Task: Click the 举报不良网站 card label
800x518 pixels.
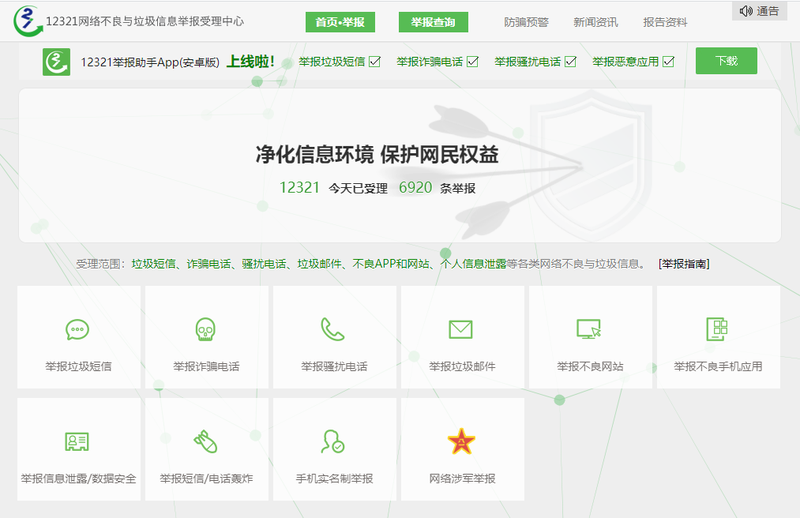Action: (x=590, y=366)
